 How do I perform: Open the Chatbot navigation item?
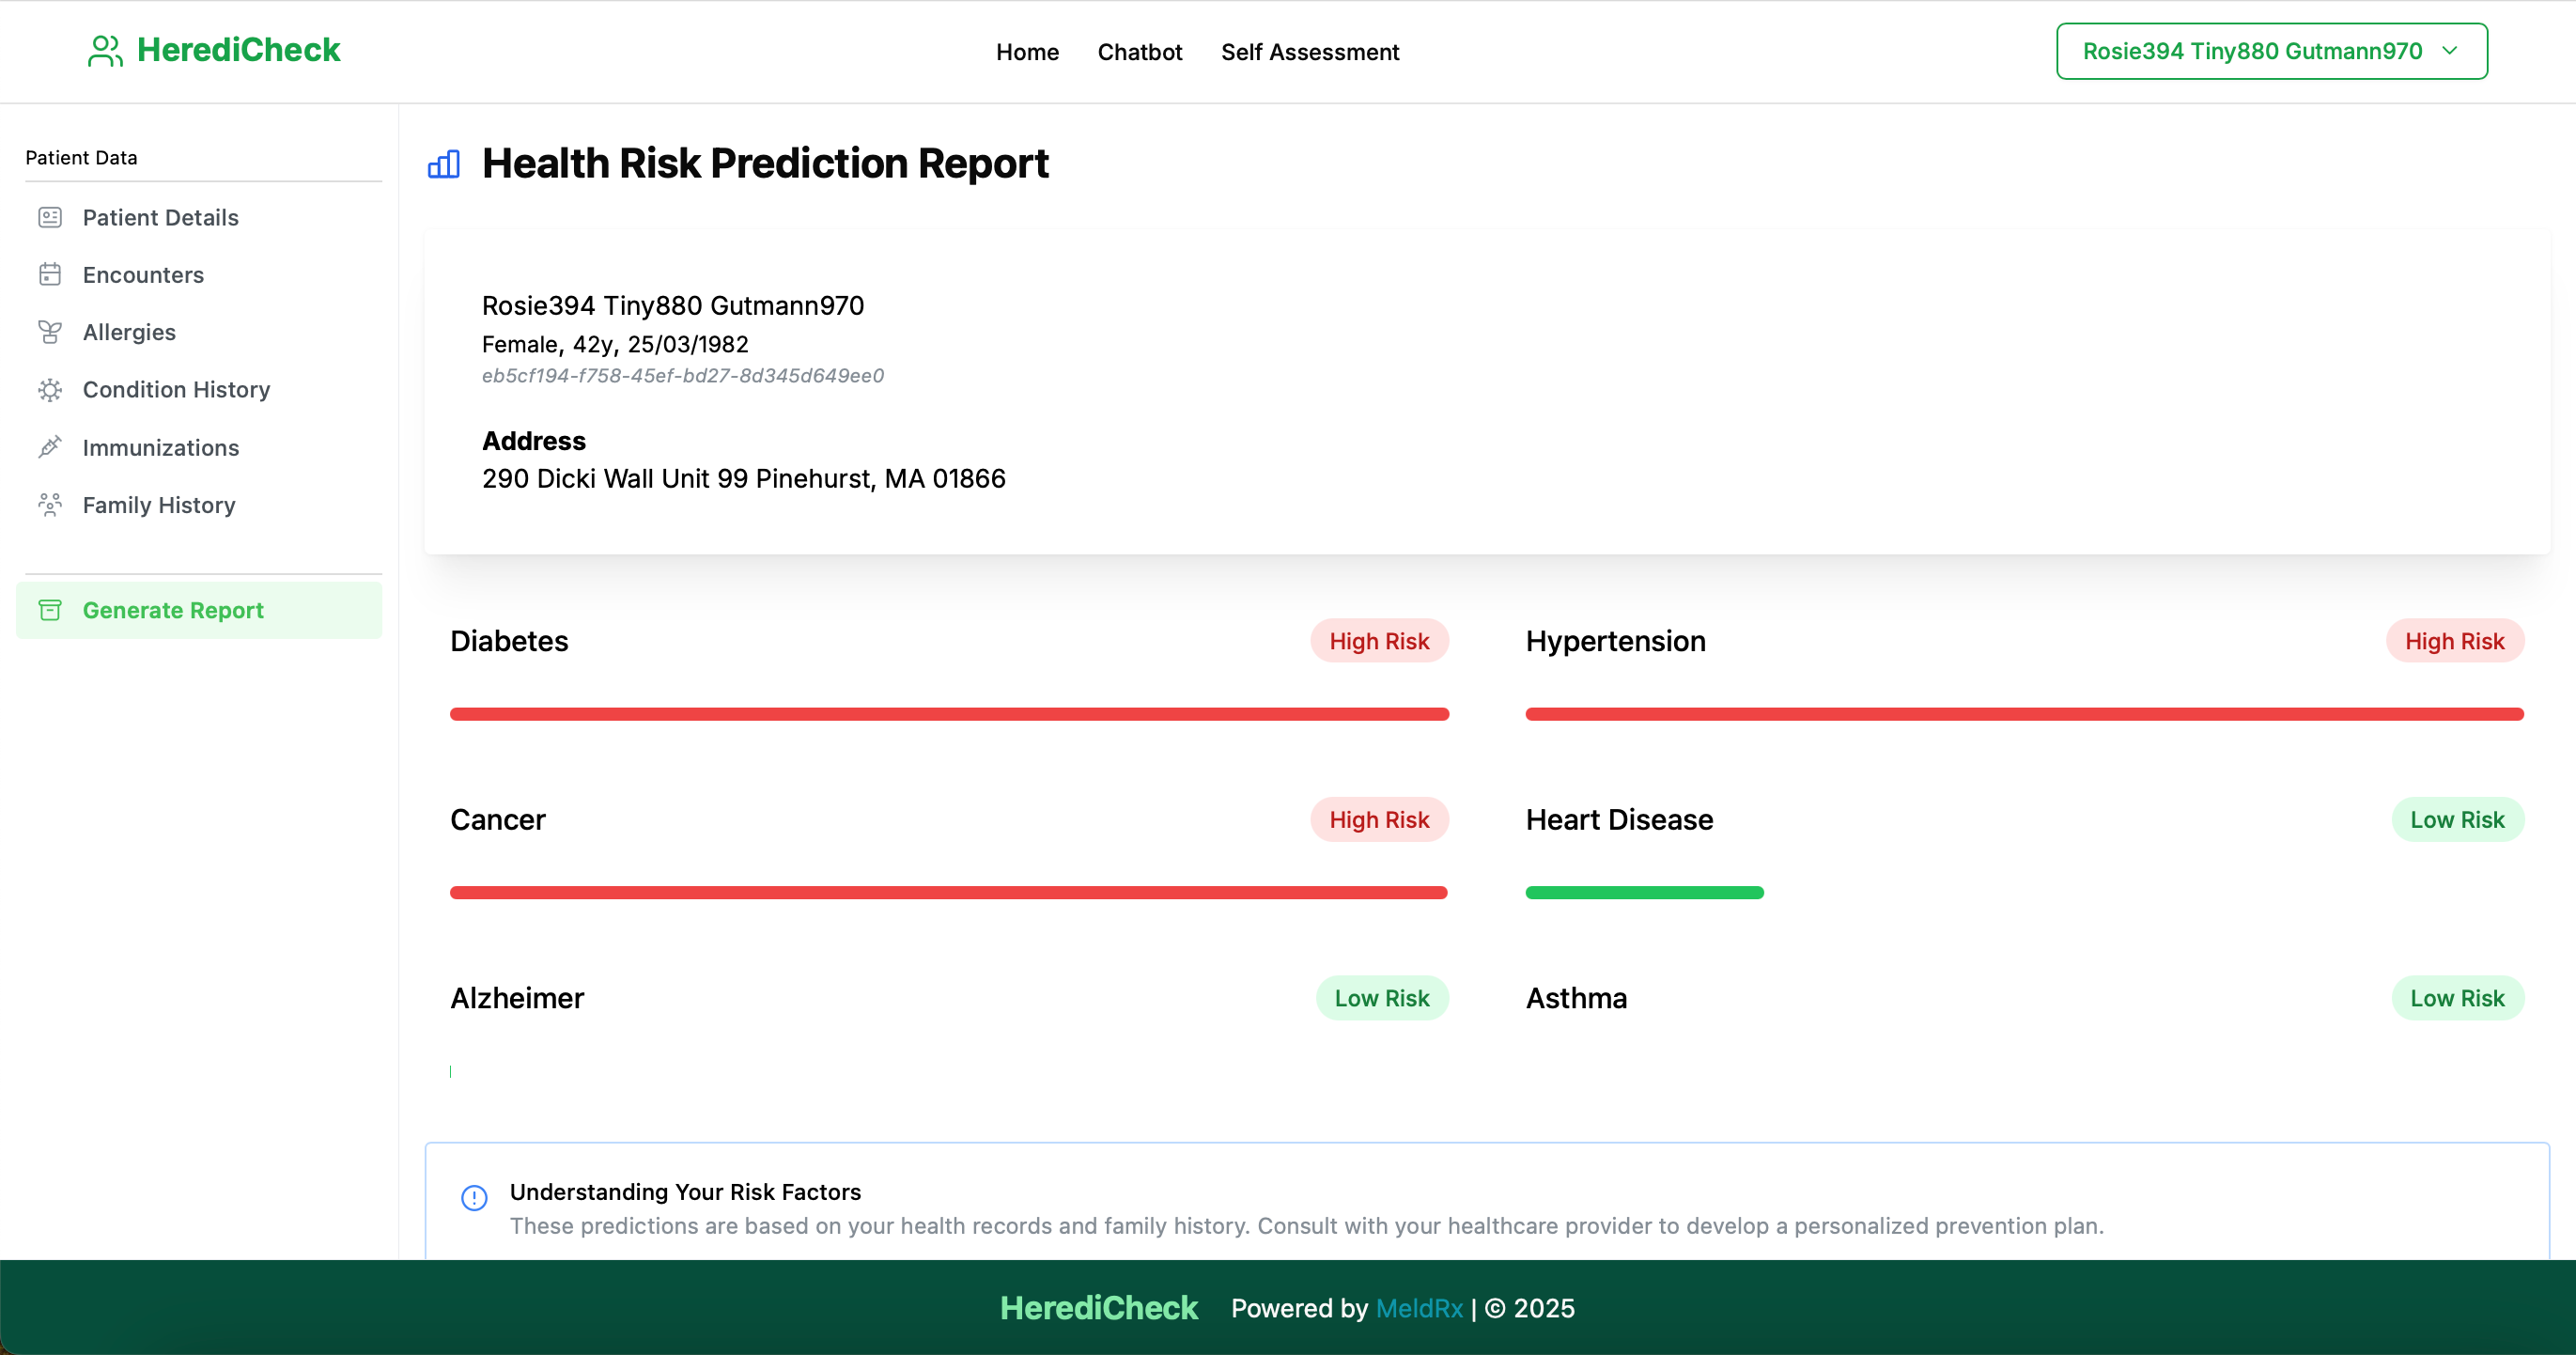pos(1139,52)
